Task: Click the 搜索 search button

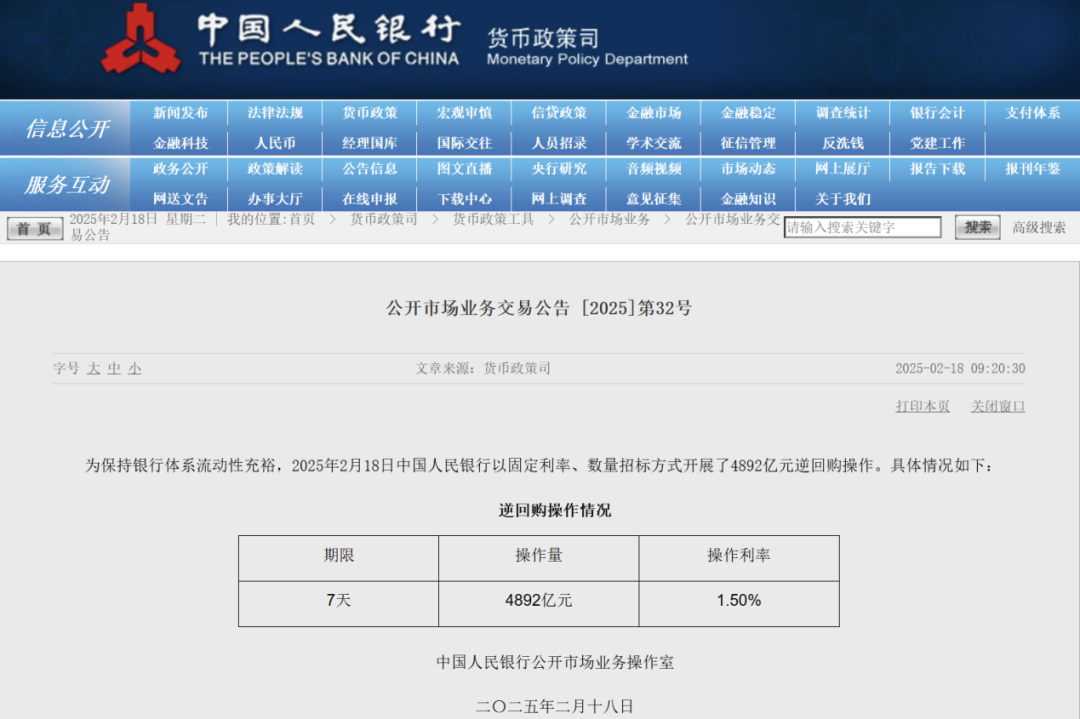Action: [x=977, y=227]
